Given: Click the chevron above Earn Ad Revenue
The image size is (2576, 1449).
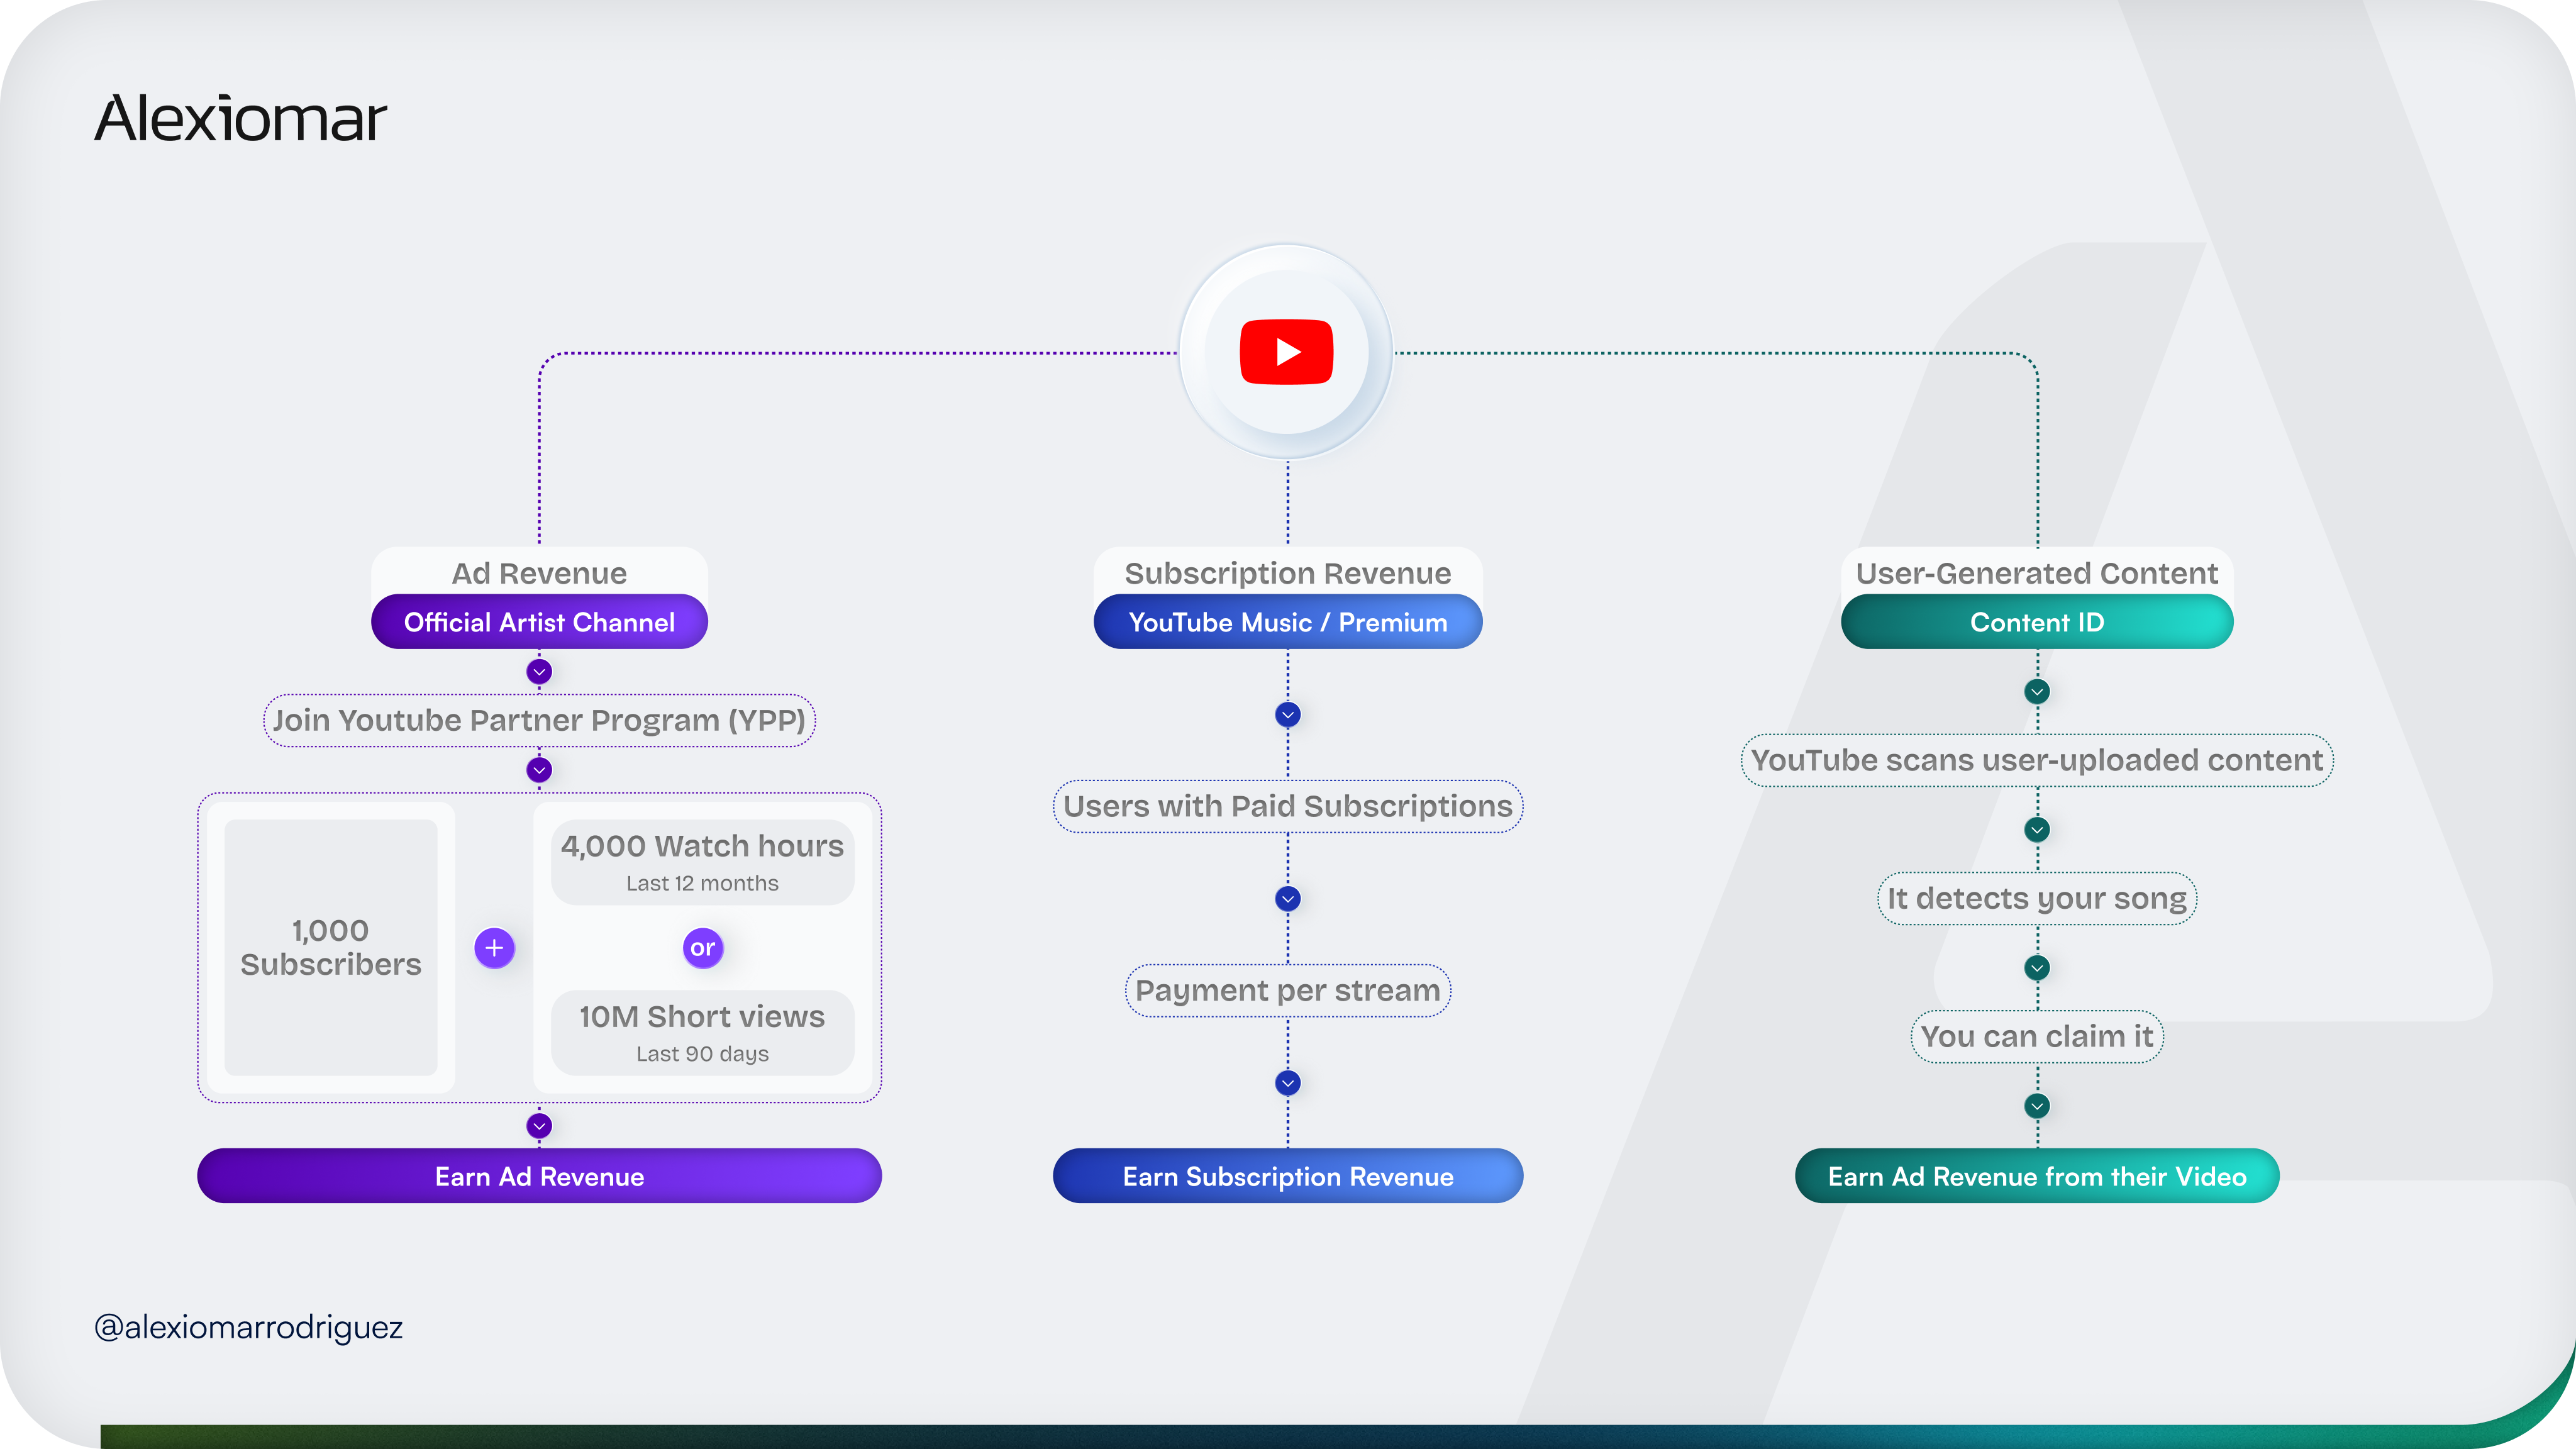Looking at the screenshot, I should [539, 1126].
